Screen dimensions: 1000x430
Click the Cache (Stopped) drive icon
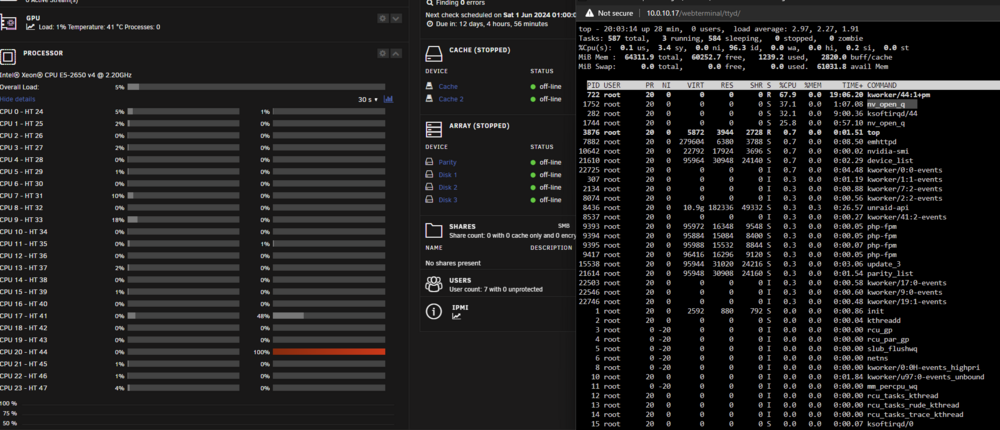[434, 54]
